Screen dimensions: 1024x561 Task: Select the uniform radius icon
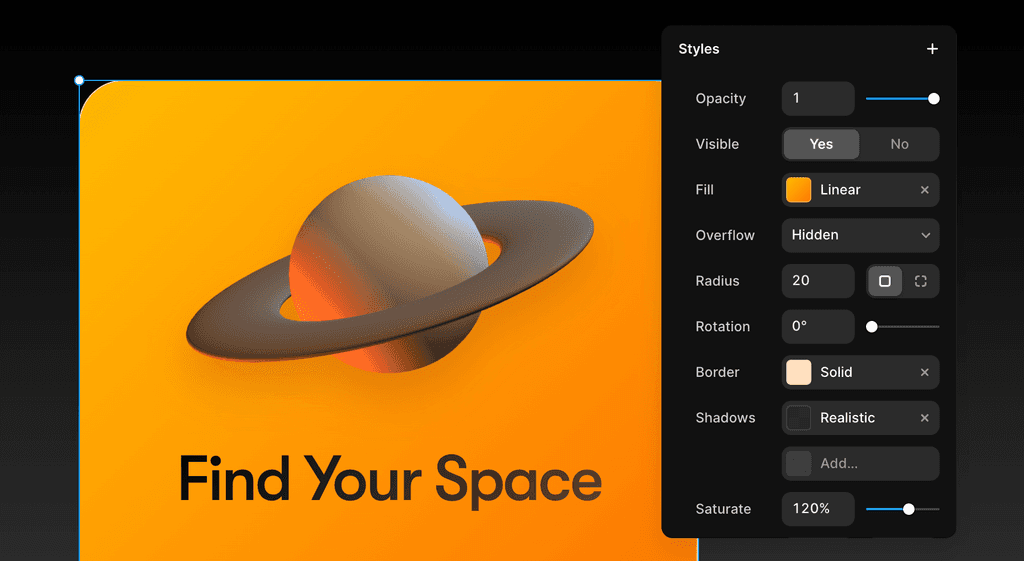885,281
